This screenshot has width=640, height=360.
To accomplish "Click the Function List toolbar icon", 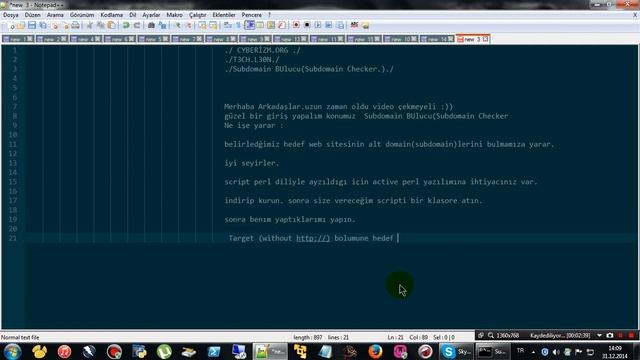I will point(282,25).
